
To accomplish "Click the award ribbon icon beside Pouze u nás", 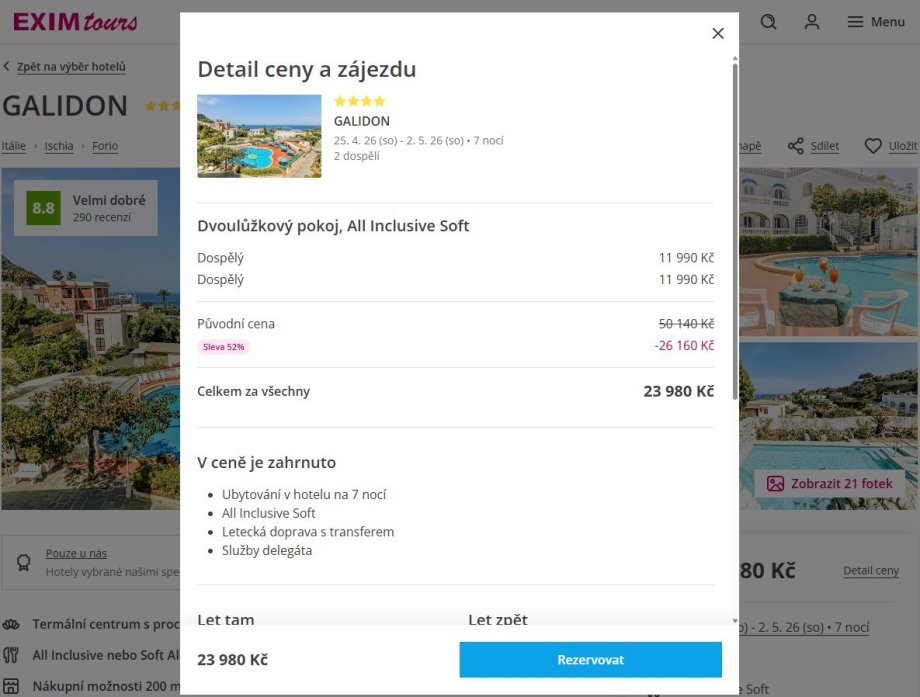I will coord(23,563).
